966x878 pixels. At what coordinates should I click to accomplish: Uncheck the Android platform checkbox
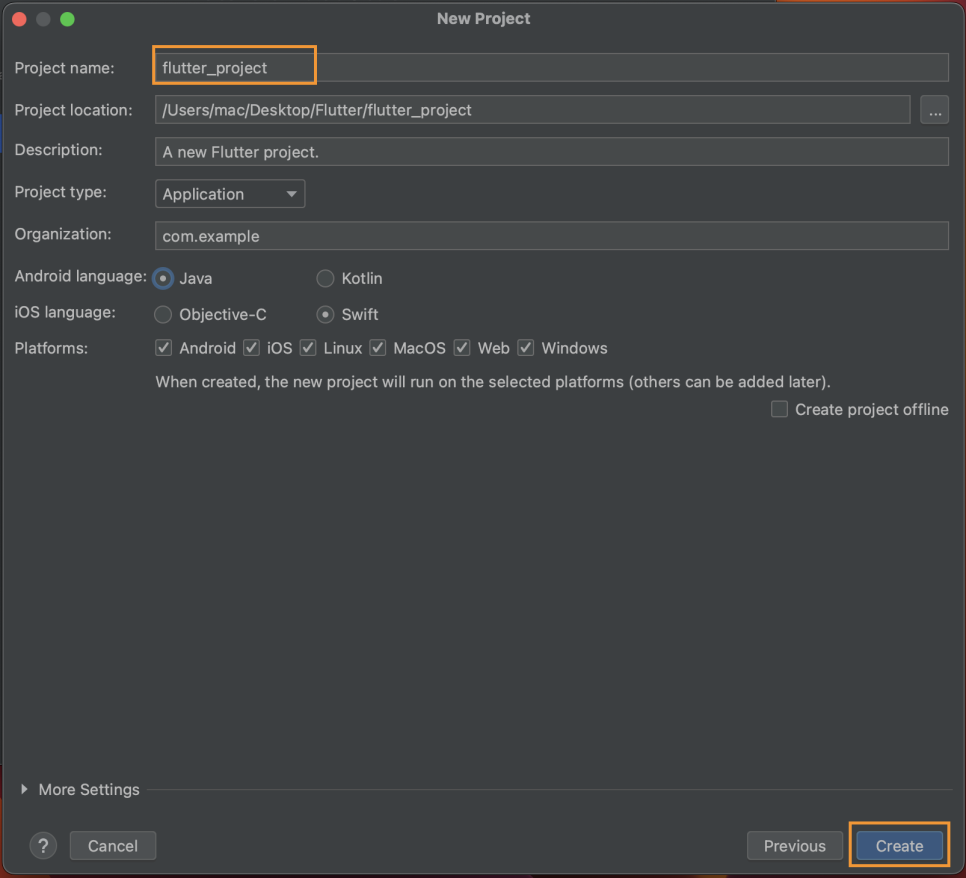[163, 348]
